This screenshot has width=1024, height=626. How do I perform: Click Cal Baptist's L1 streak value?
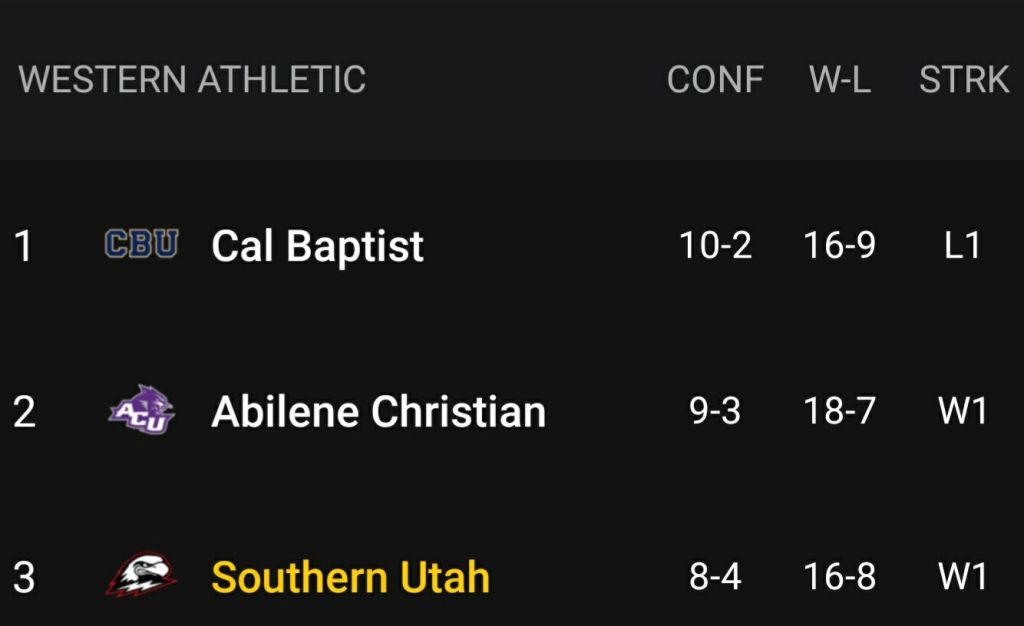click(x=962, y=245)
